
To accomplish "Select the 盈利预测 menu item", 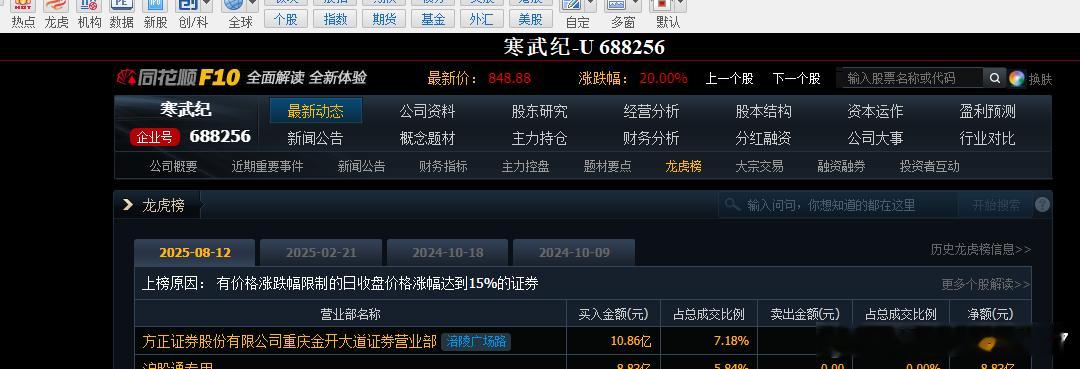I will 987,111.
